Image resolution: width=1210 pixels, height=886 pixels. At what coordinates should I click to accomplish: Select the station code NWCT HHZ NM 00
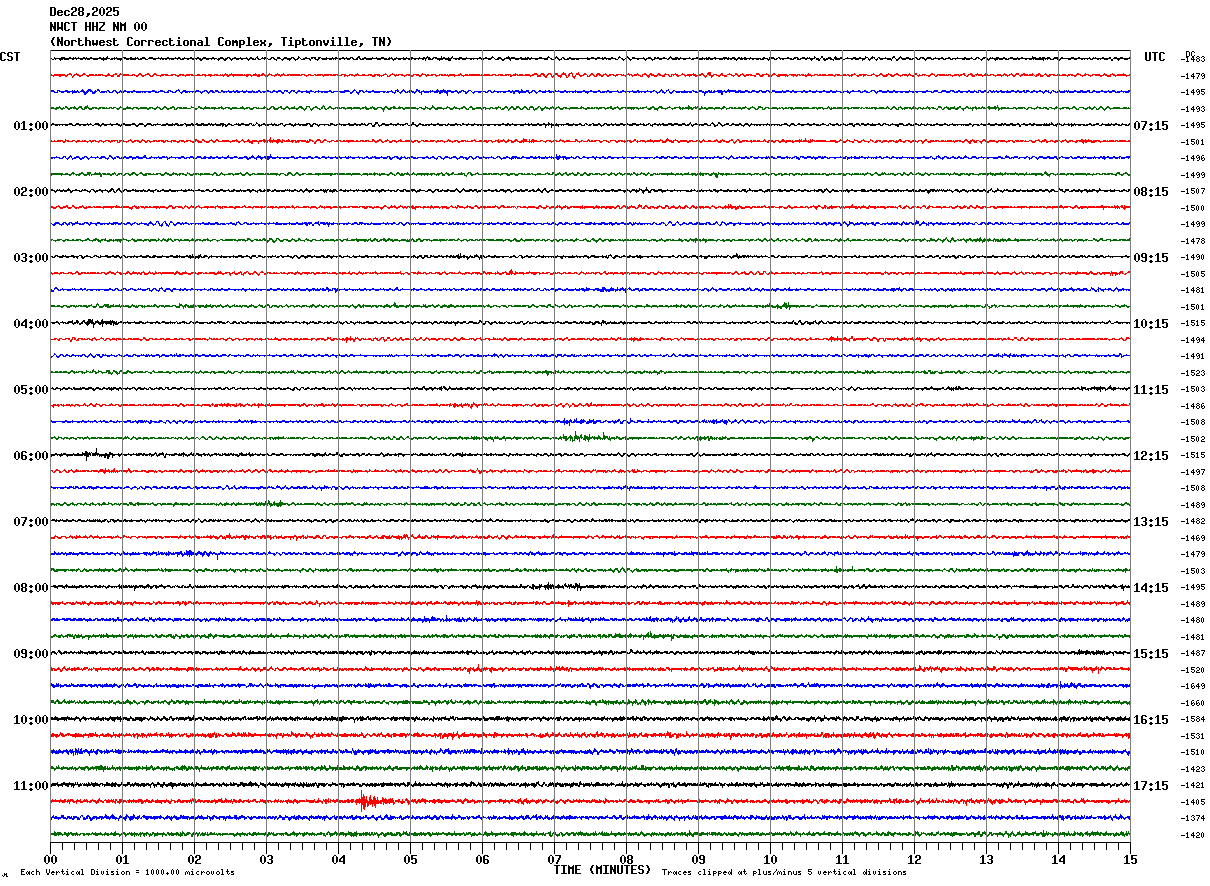[98, 27]
